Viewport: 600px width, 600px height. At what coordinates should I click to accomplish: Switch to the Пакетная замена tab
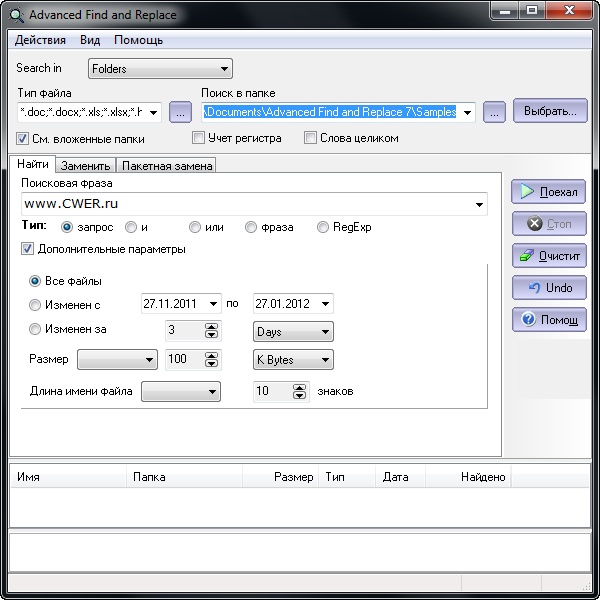click(168, 166)
